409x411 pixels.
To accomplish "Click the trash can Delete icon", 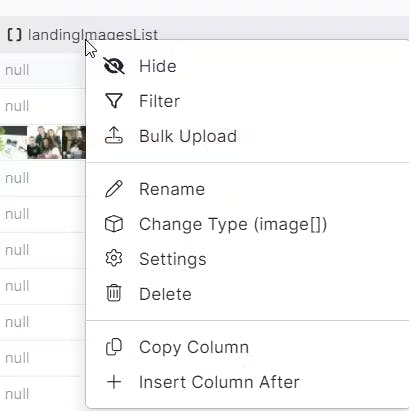I will point(114,293).
